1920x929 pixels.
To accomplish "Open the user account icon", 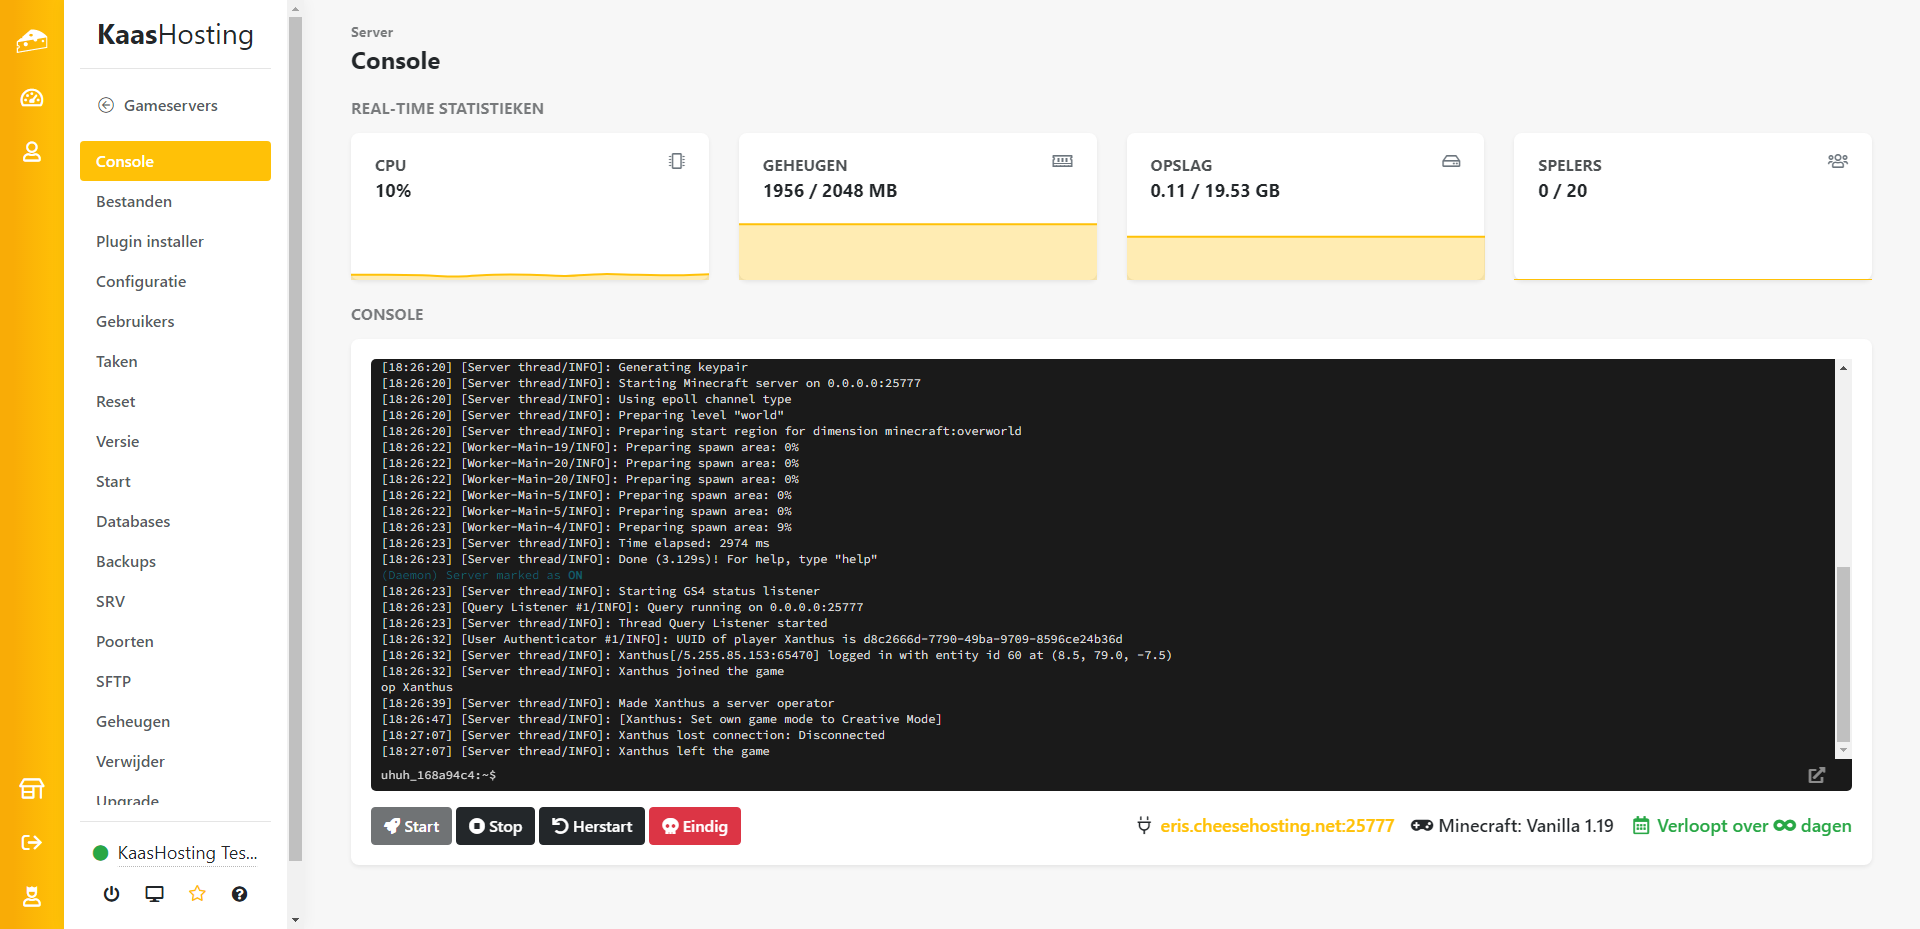I will coord(32,152).
